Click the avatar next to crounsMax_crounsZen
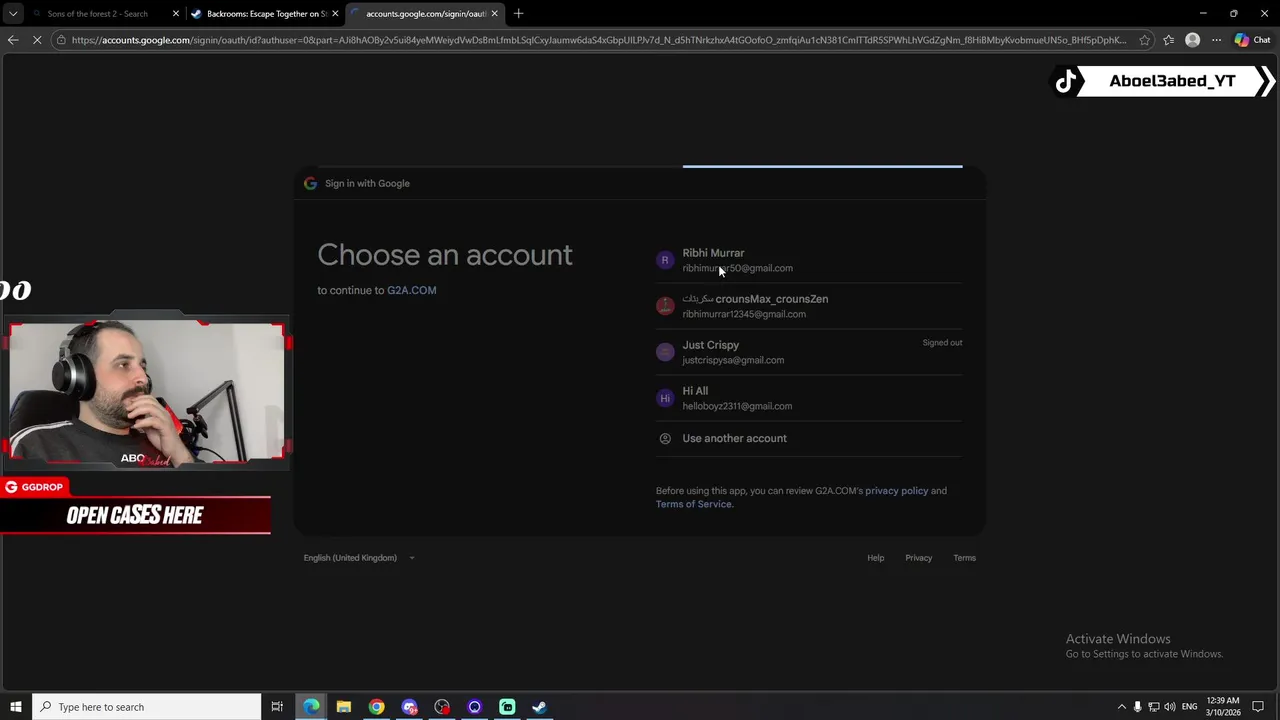This screenshot has width=1280, height=720. pyautogui.click(x=665, y=306)
